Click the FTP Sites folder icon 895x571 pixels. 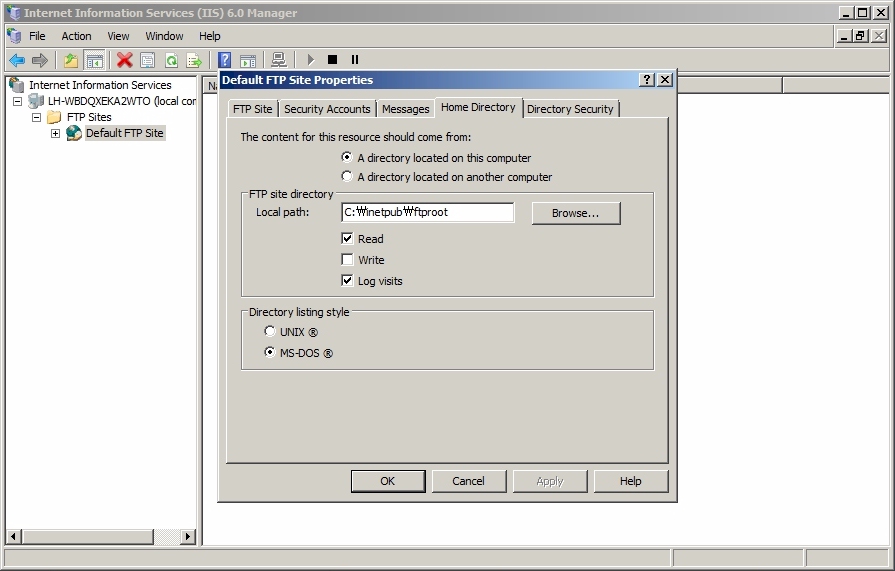[x=54, y=117]
